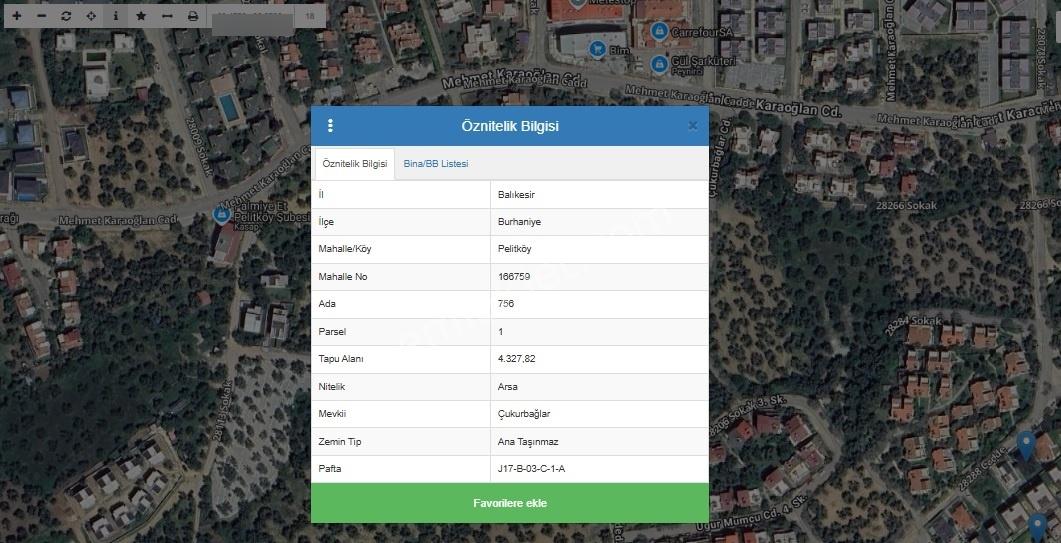Click the zoom level value 18 in the toolbar
Image resolution: width=1061 pixels, height=543 pixels.
(310, 16)
